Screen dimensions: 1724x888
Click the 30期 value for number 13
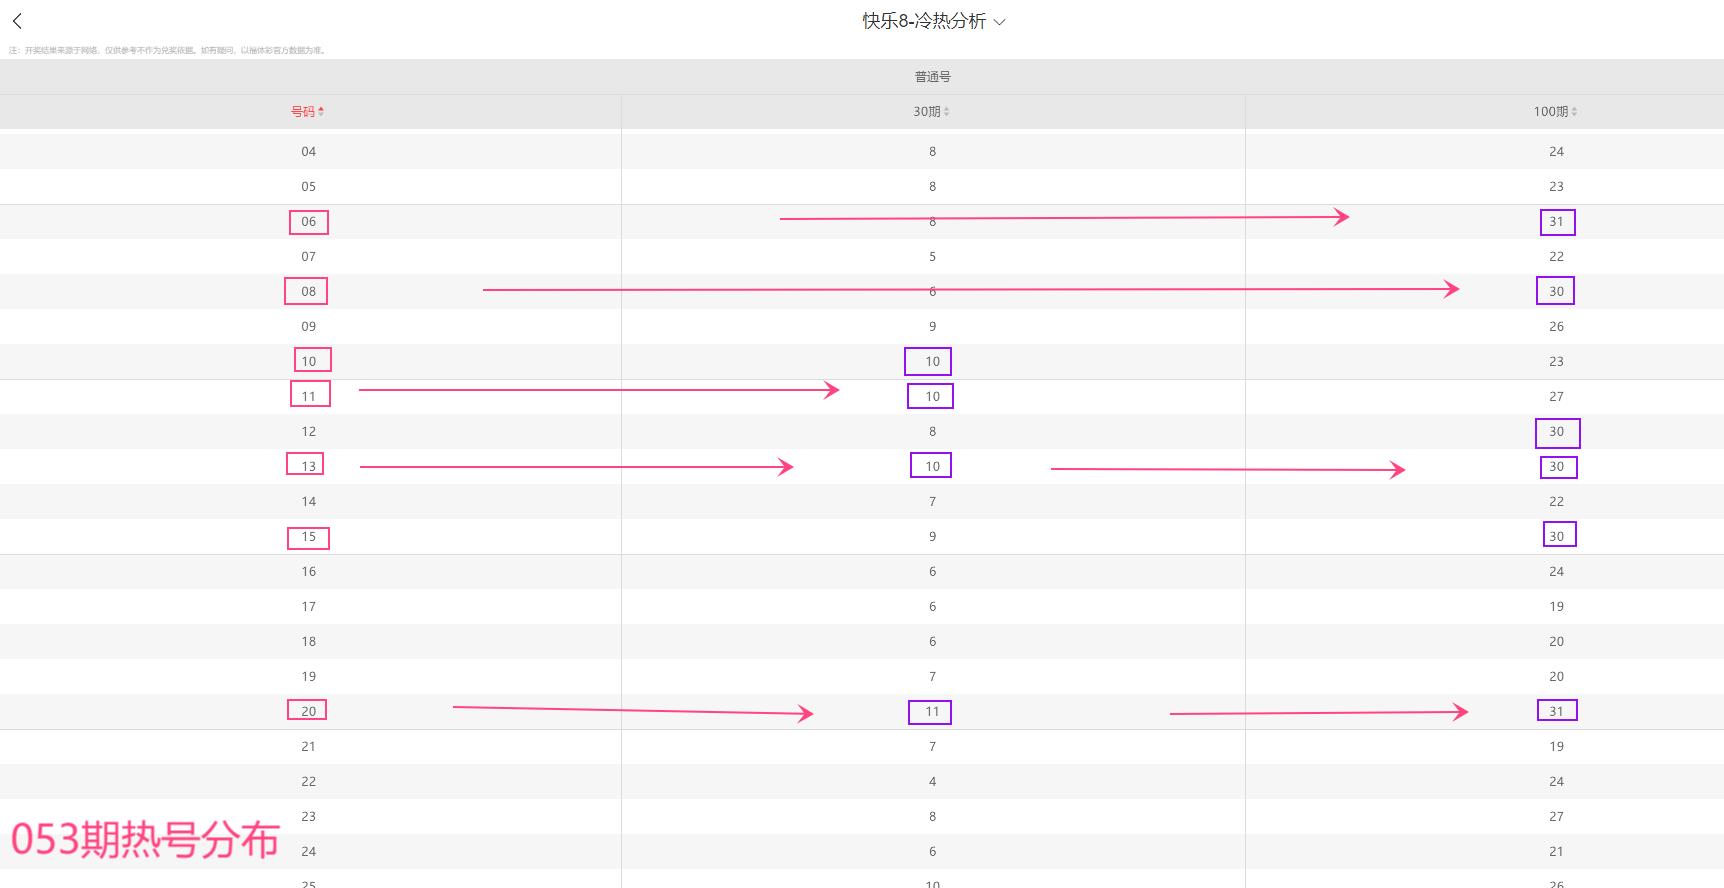click(x=932, y=466)
